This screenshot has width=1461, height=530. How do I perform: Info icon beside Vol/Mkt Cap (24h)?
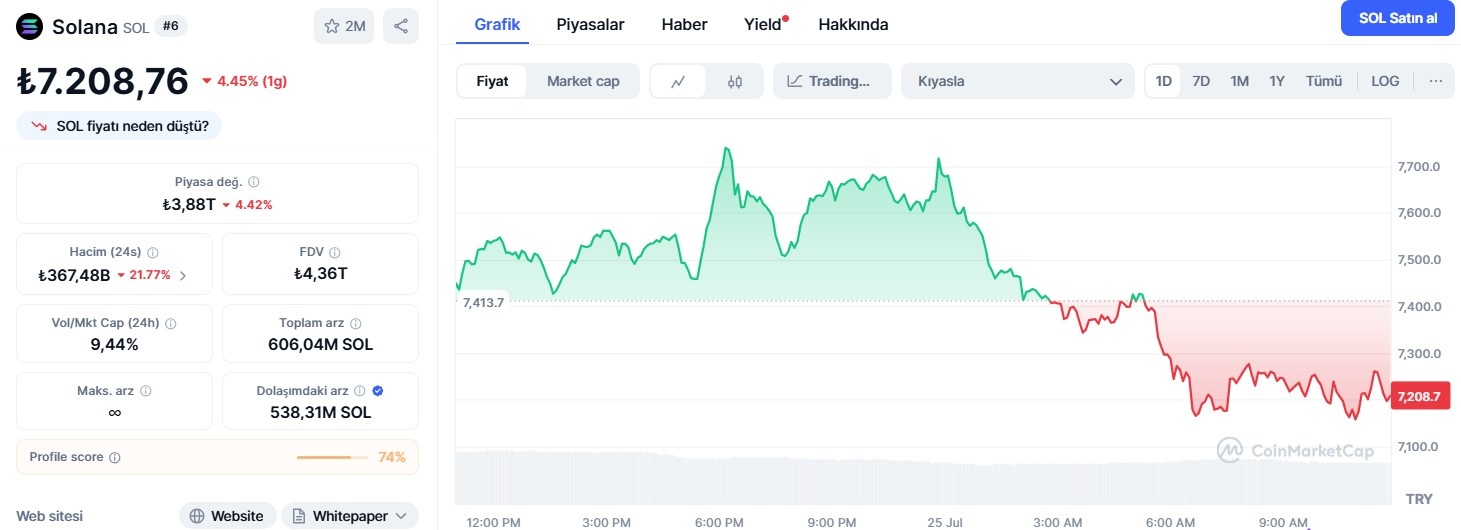[170, 324]
